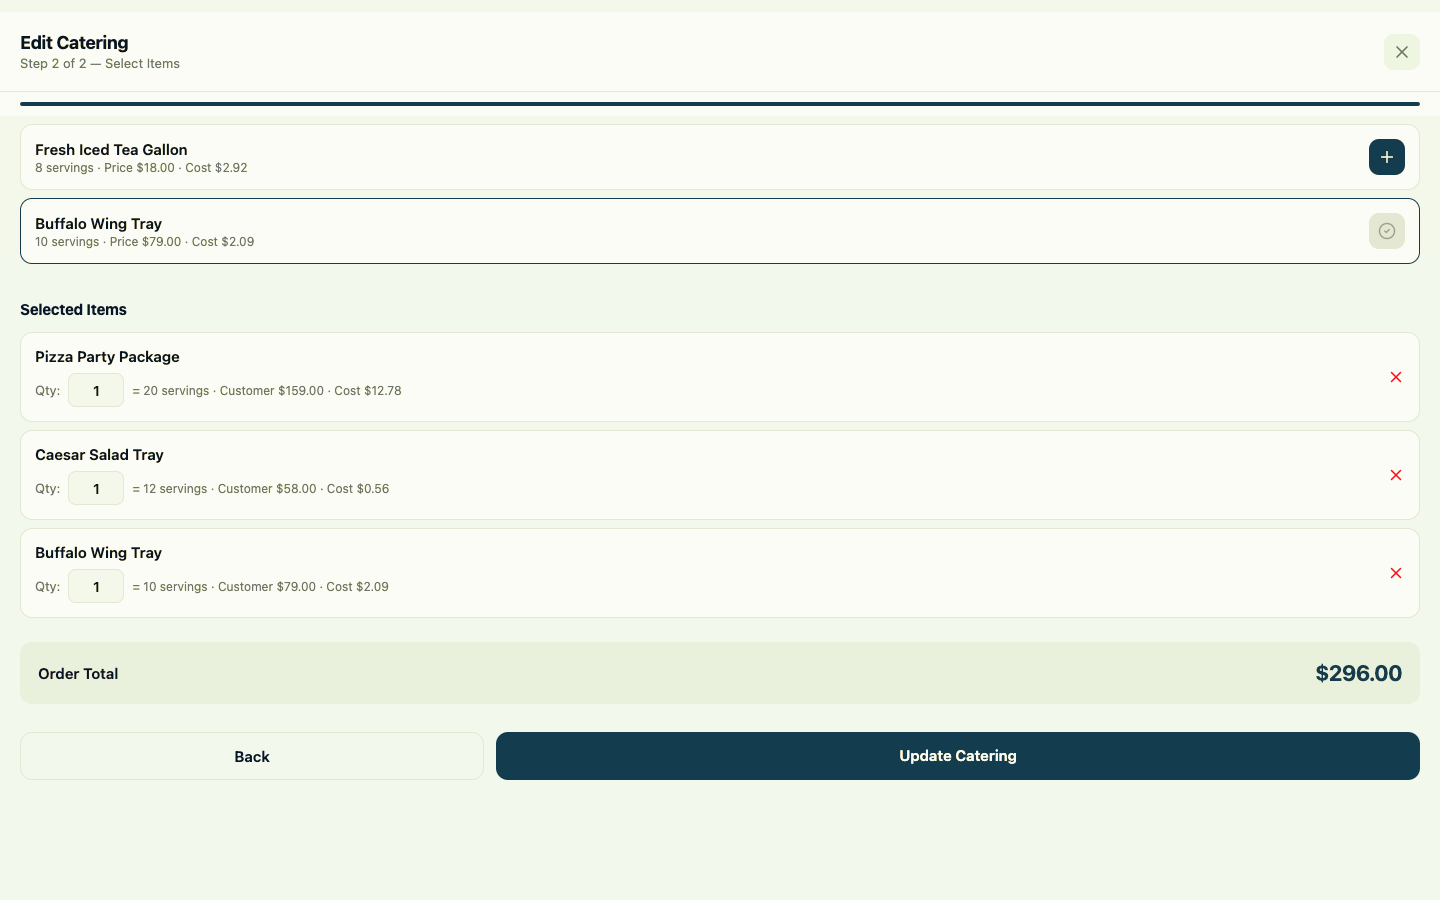
Task: Go Back to the previous step
Action: pyautogui.click(x=252, y=756)
